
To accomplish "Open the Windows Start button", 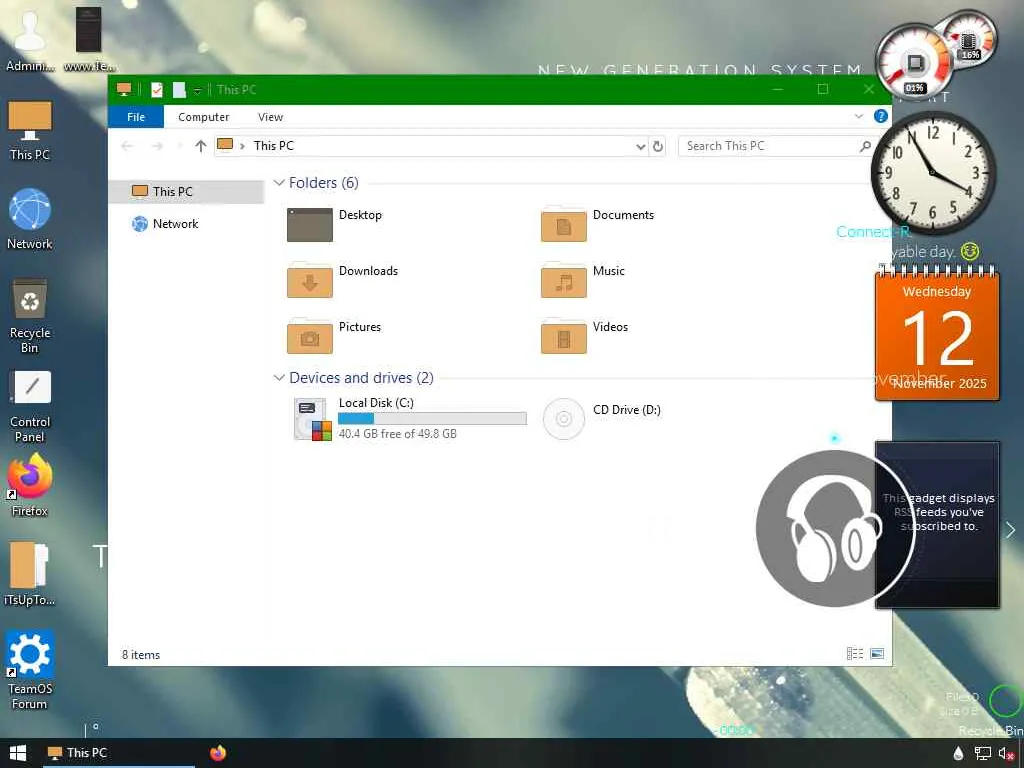I will coord(18,753).
